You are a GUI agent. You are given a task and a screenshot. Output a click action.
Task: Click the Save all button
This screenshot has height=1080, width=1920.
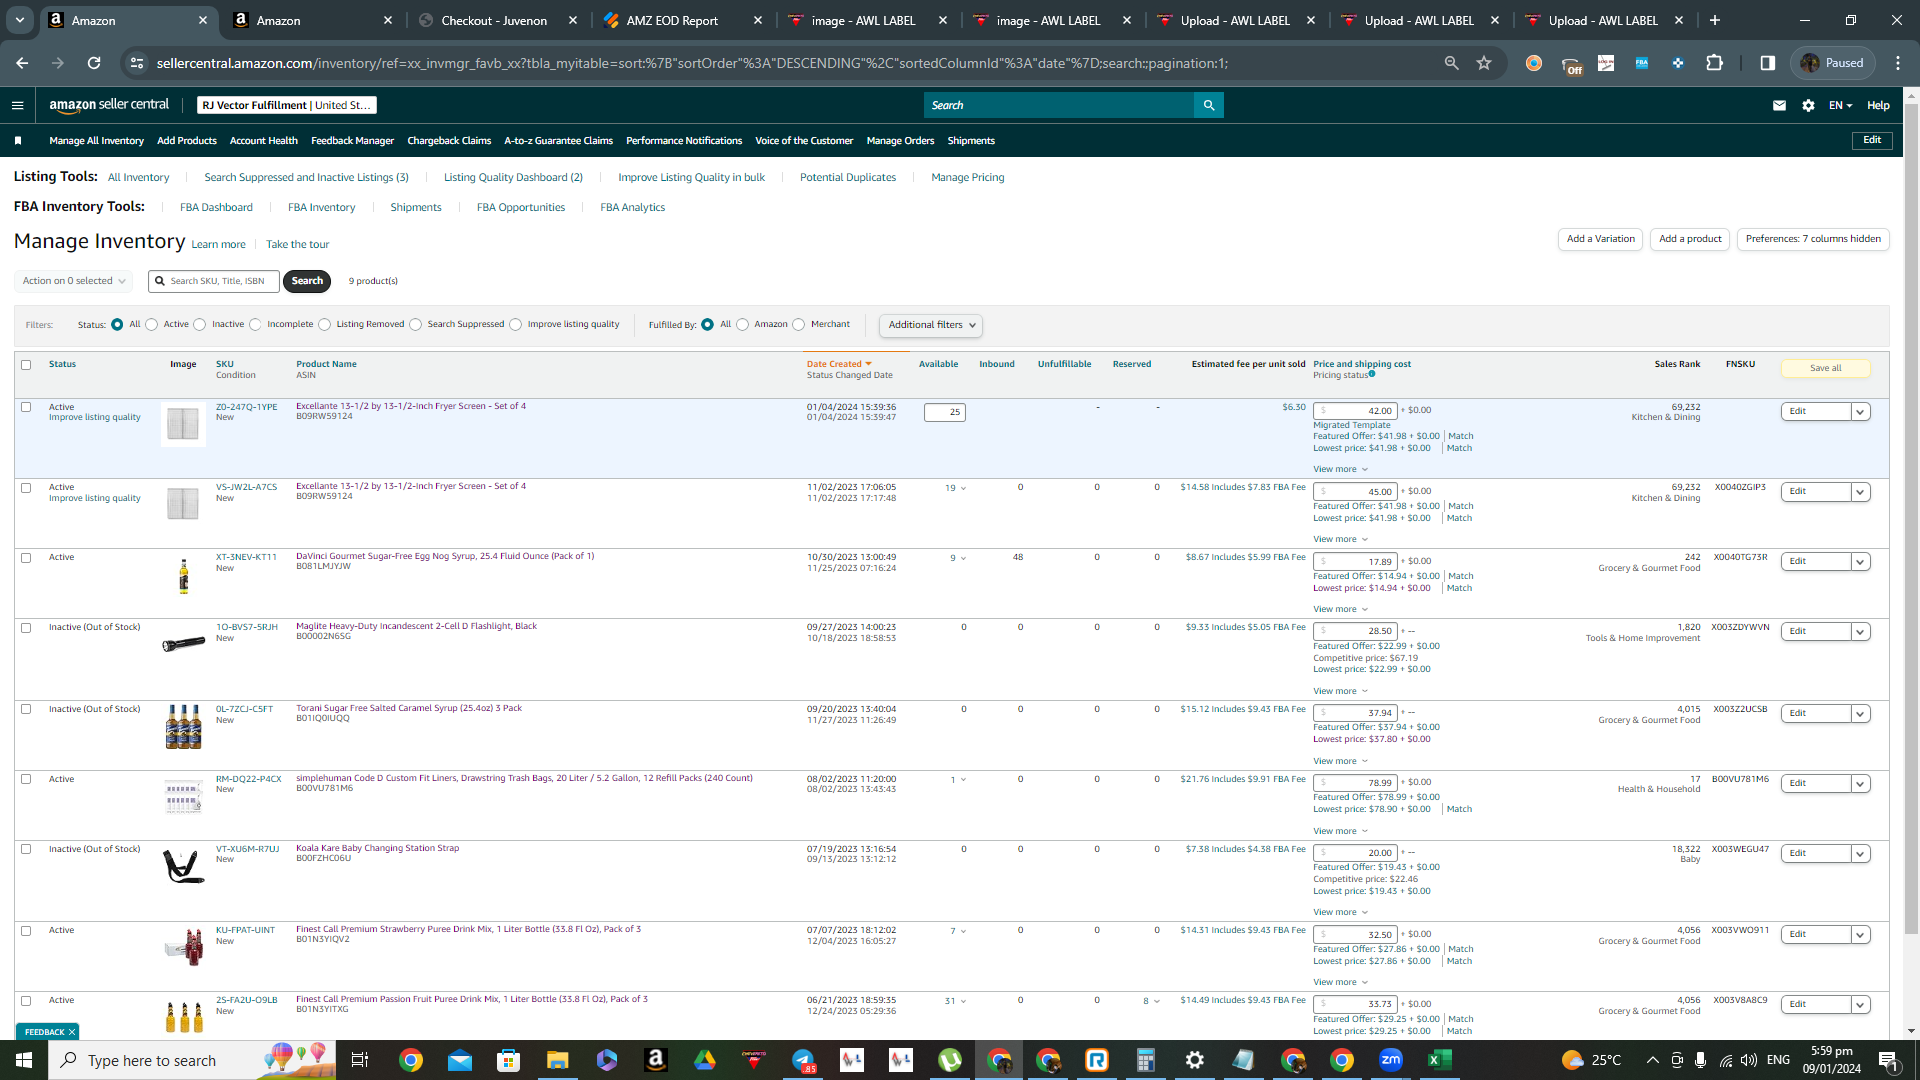1826,368
